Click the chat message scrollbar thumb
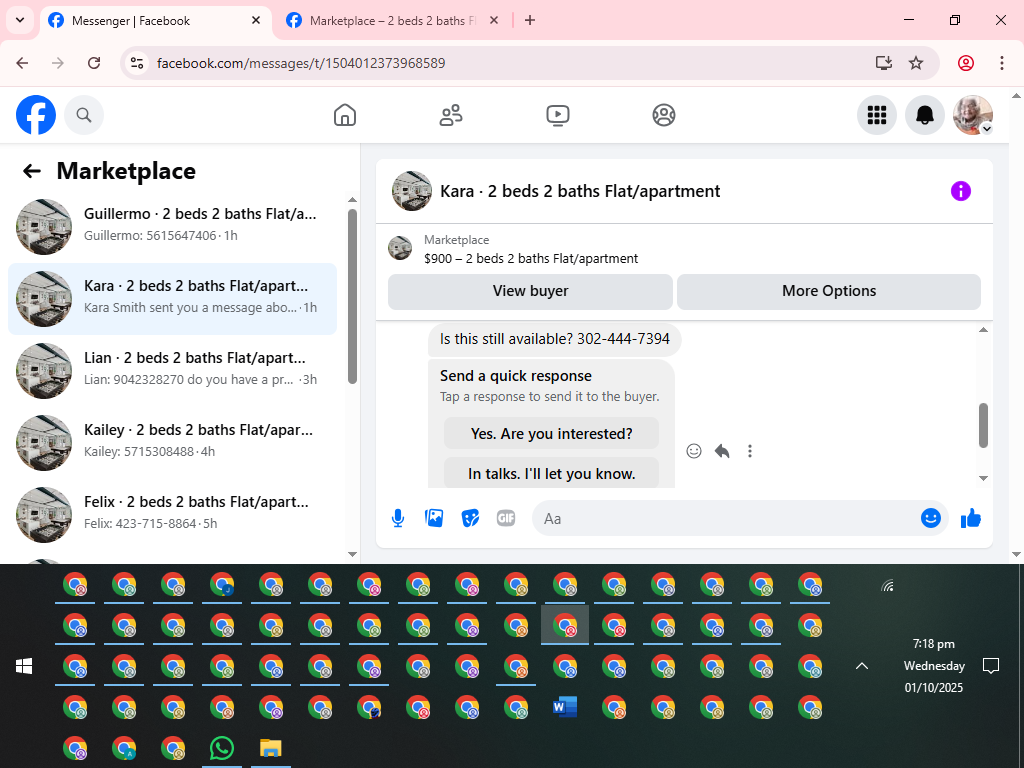This screenshot has height=768, width=1024. click(984, 425)
